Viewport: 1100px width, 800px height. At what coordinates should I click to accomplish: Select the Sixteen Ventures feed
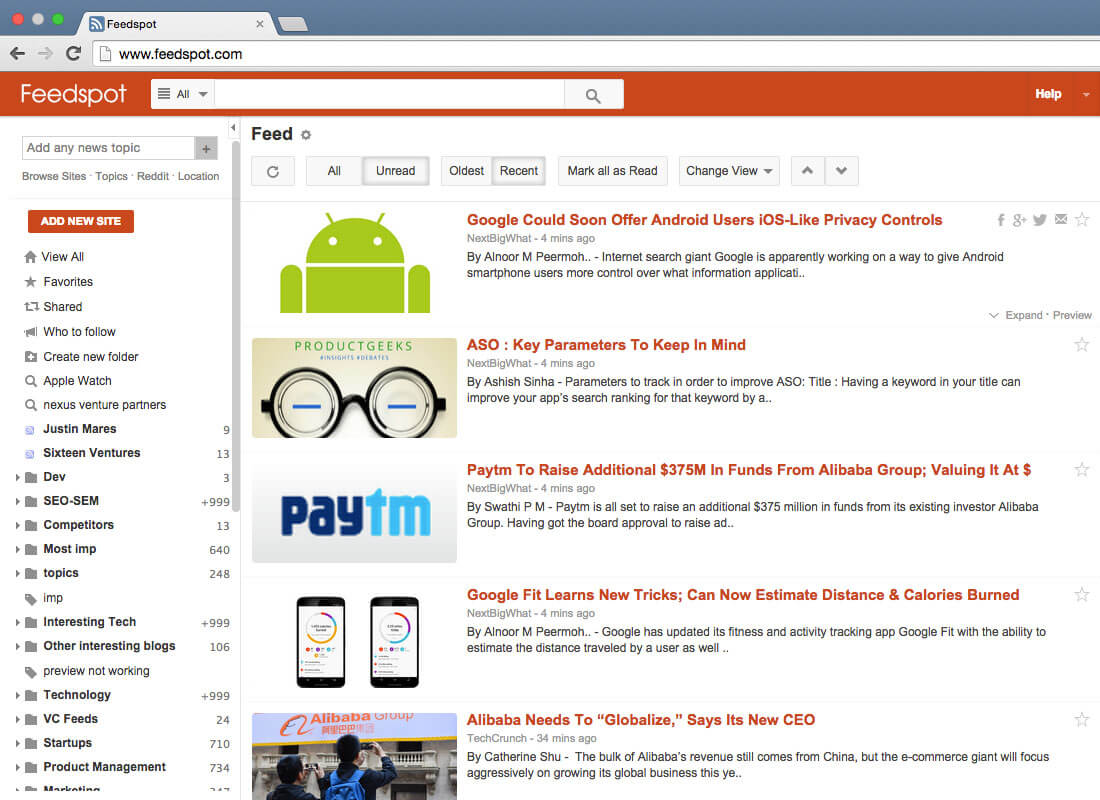point(92,453)
